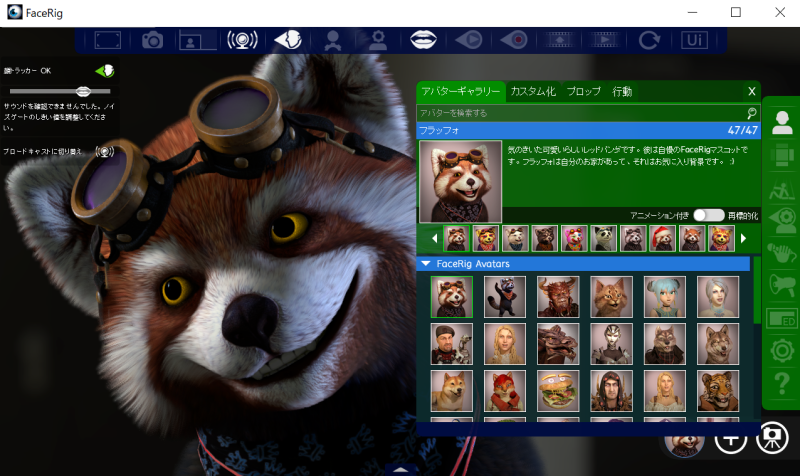The width and height of the screenshot is (800, 476).
Task: Open the ED editor icon in sidebar
Action: coord(782,319)
